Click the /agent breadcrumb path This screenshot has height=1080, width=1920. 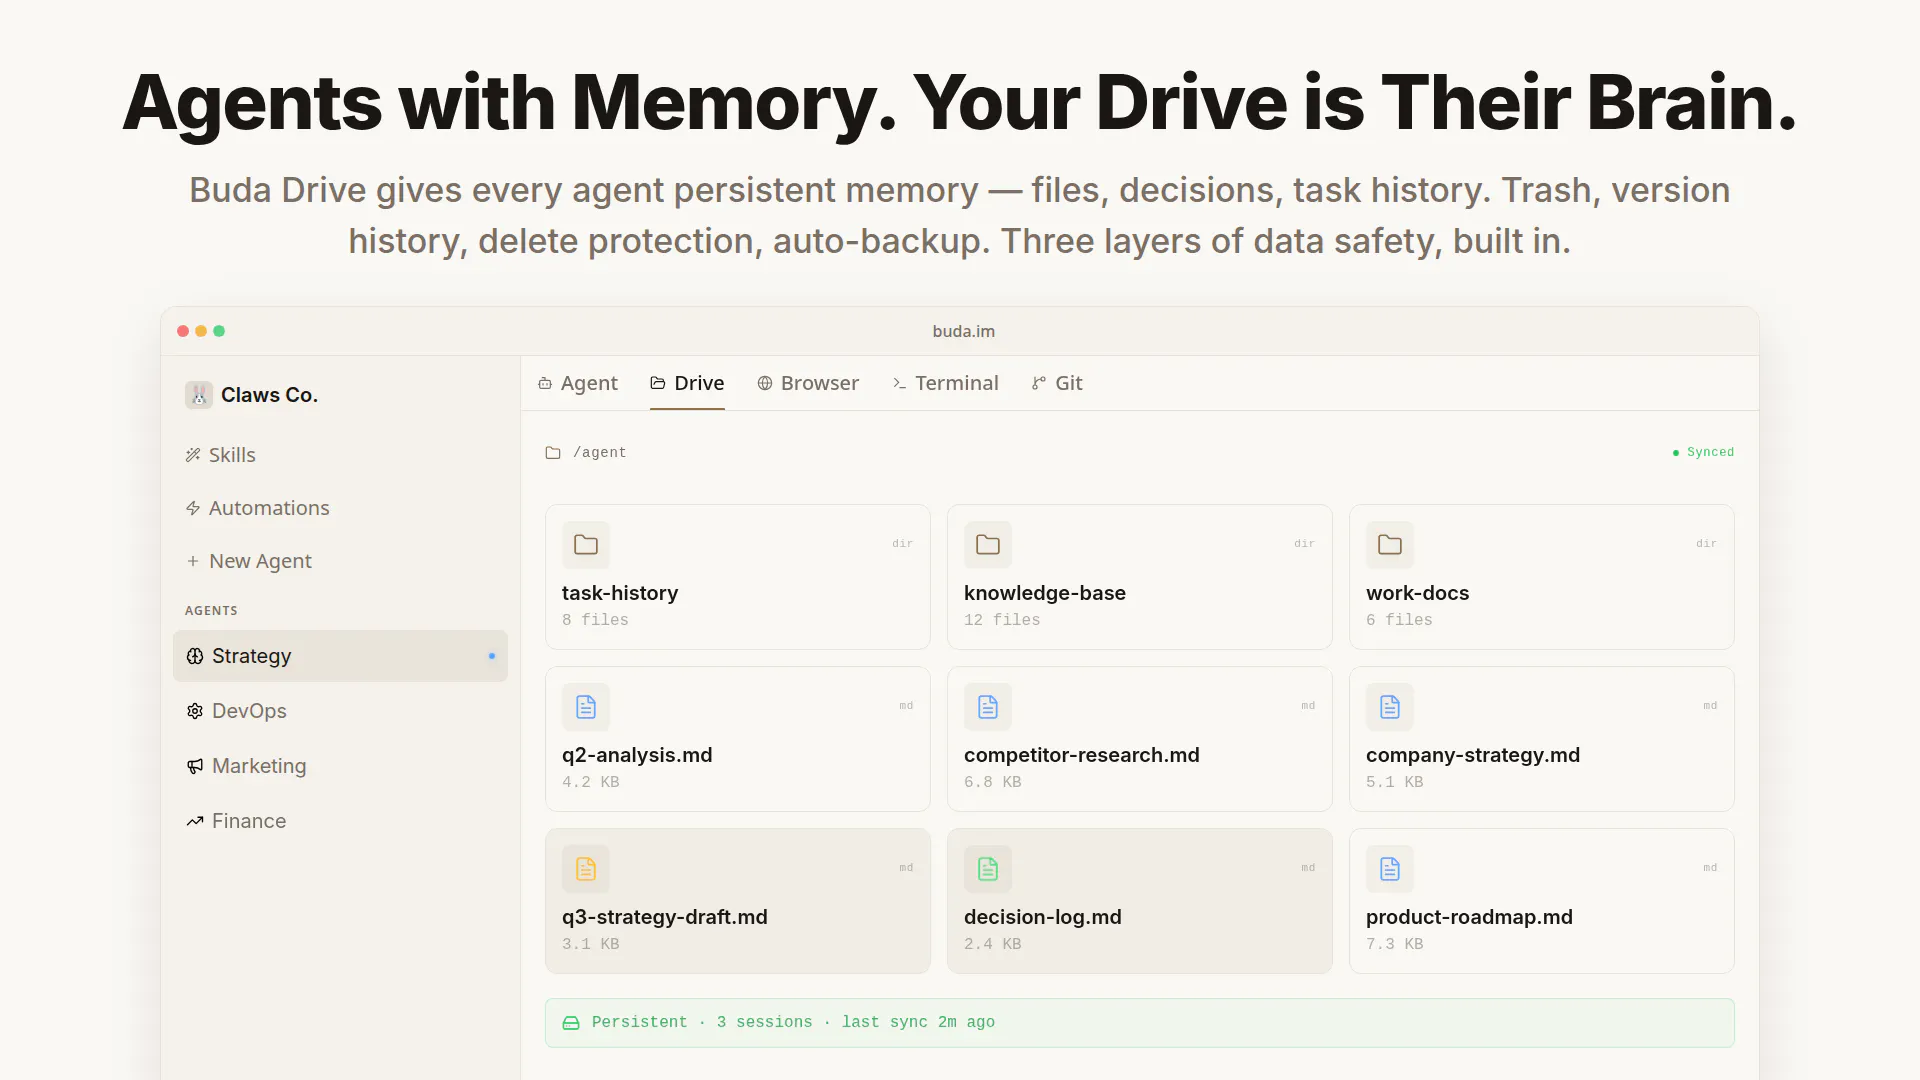coord(600,453)
